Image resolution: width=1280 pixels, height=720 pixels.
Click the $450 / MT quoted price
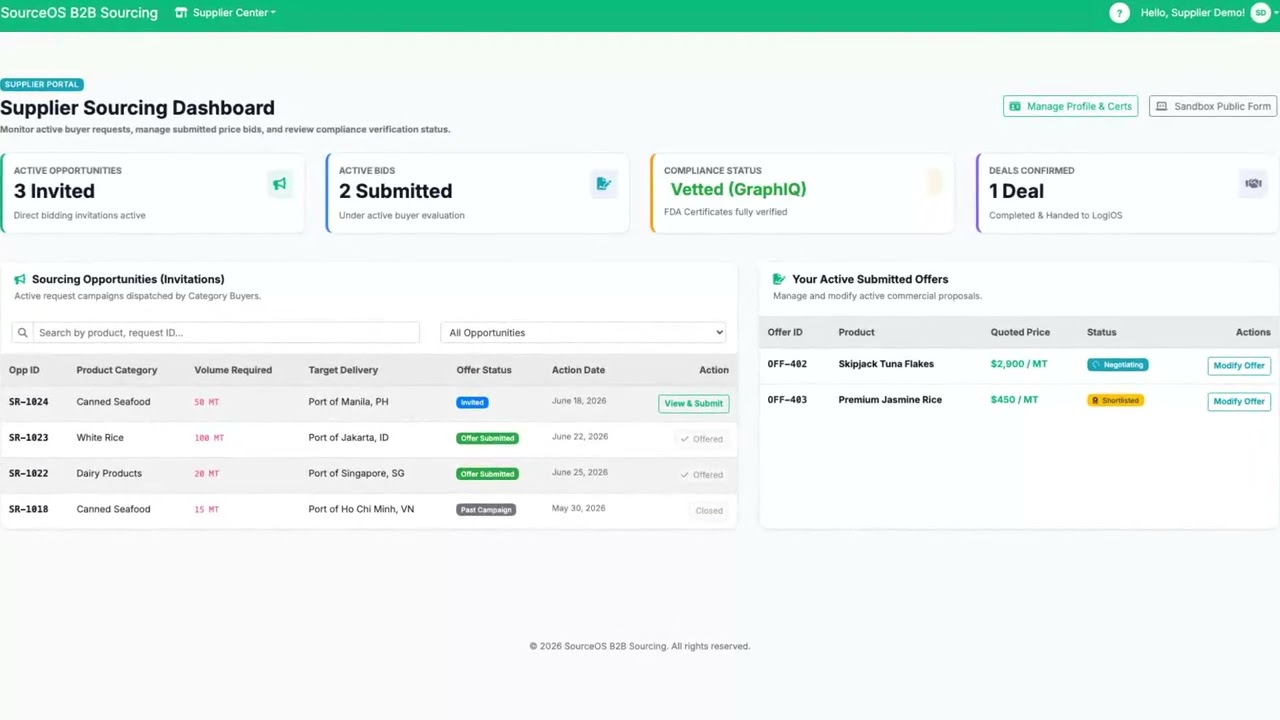click(x=1014, y=400)
